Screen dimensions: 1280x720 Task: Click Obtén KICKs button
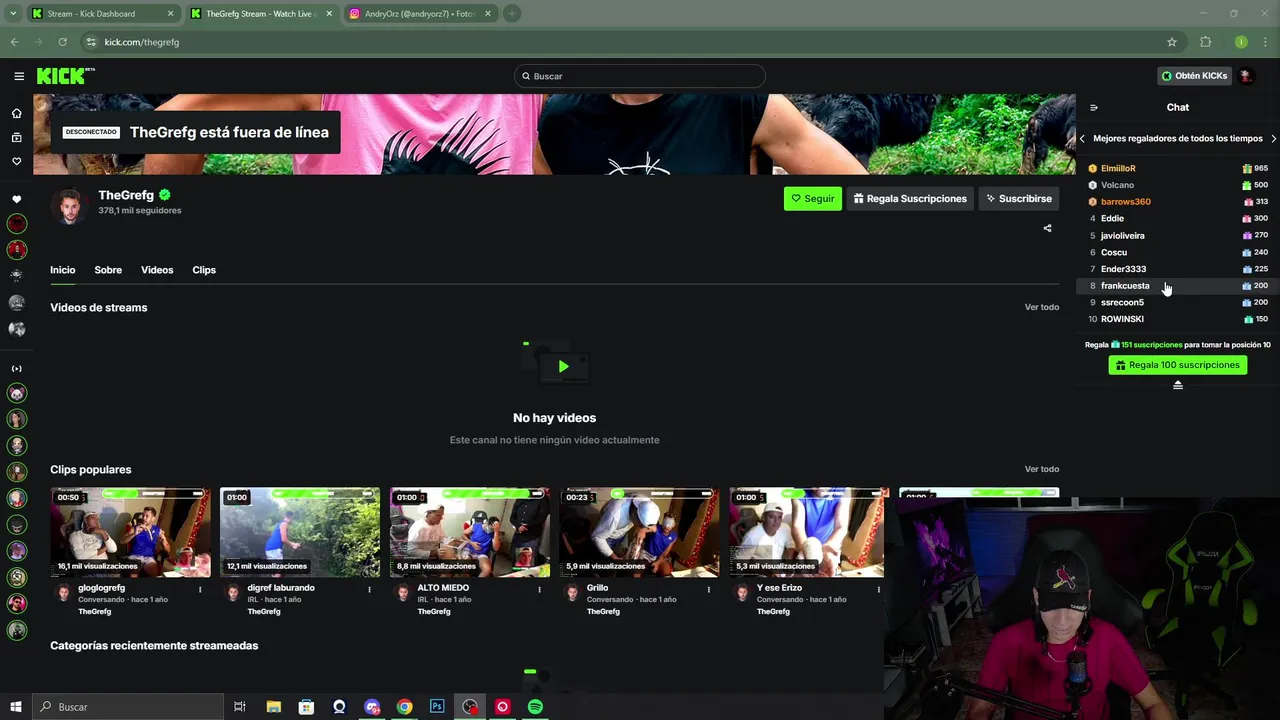pyautogui.click(x=1194, y=76)
